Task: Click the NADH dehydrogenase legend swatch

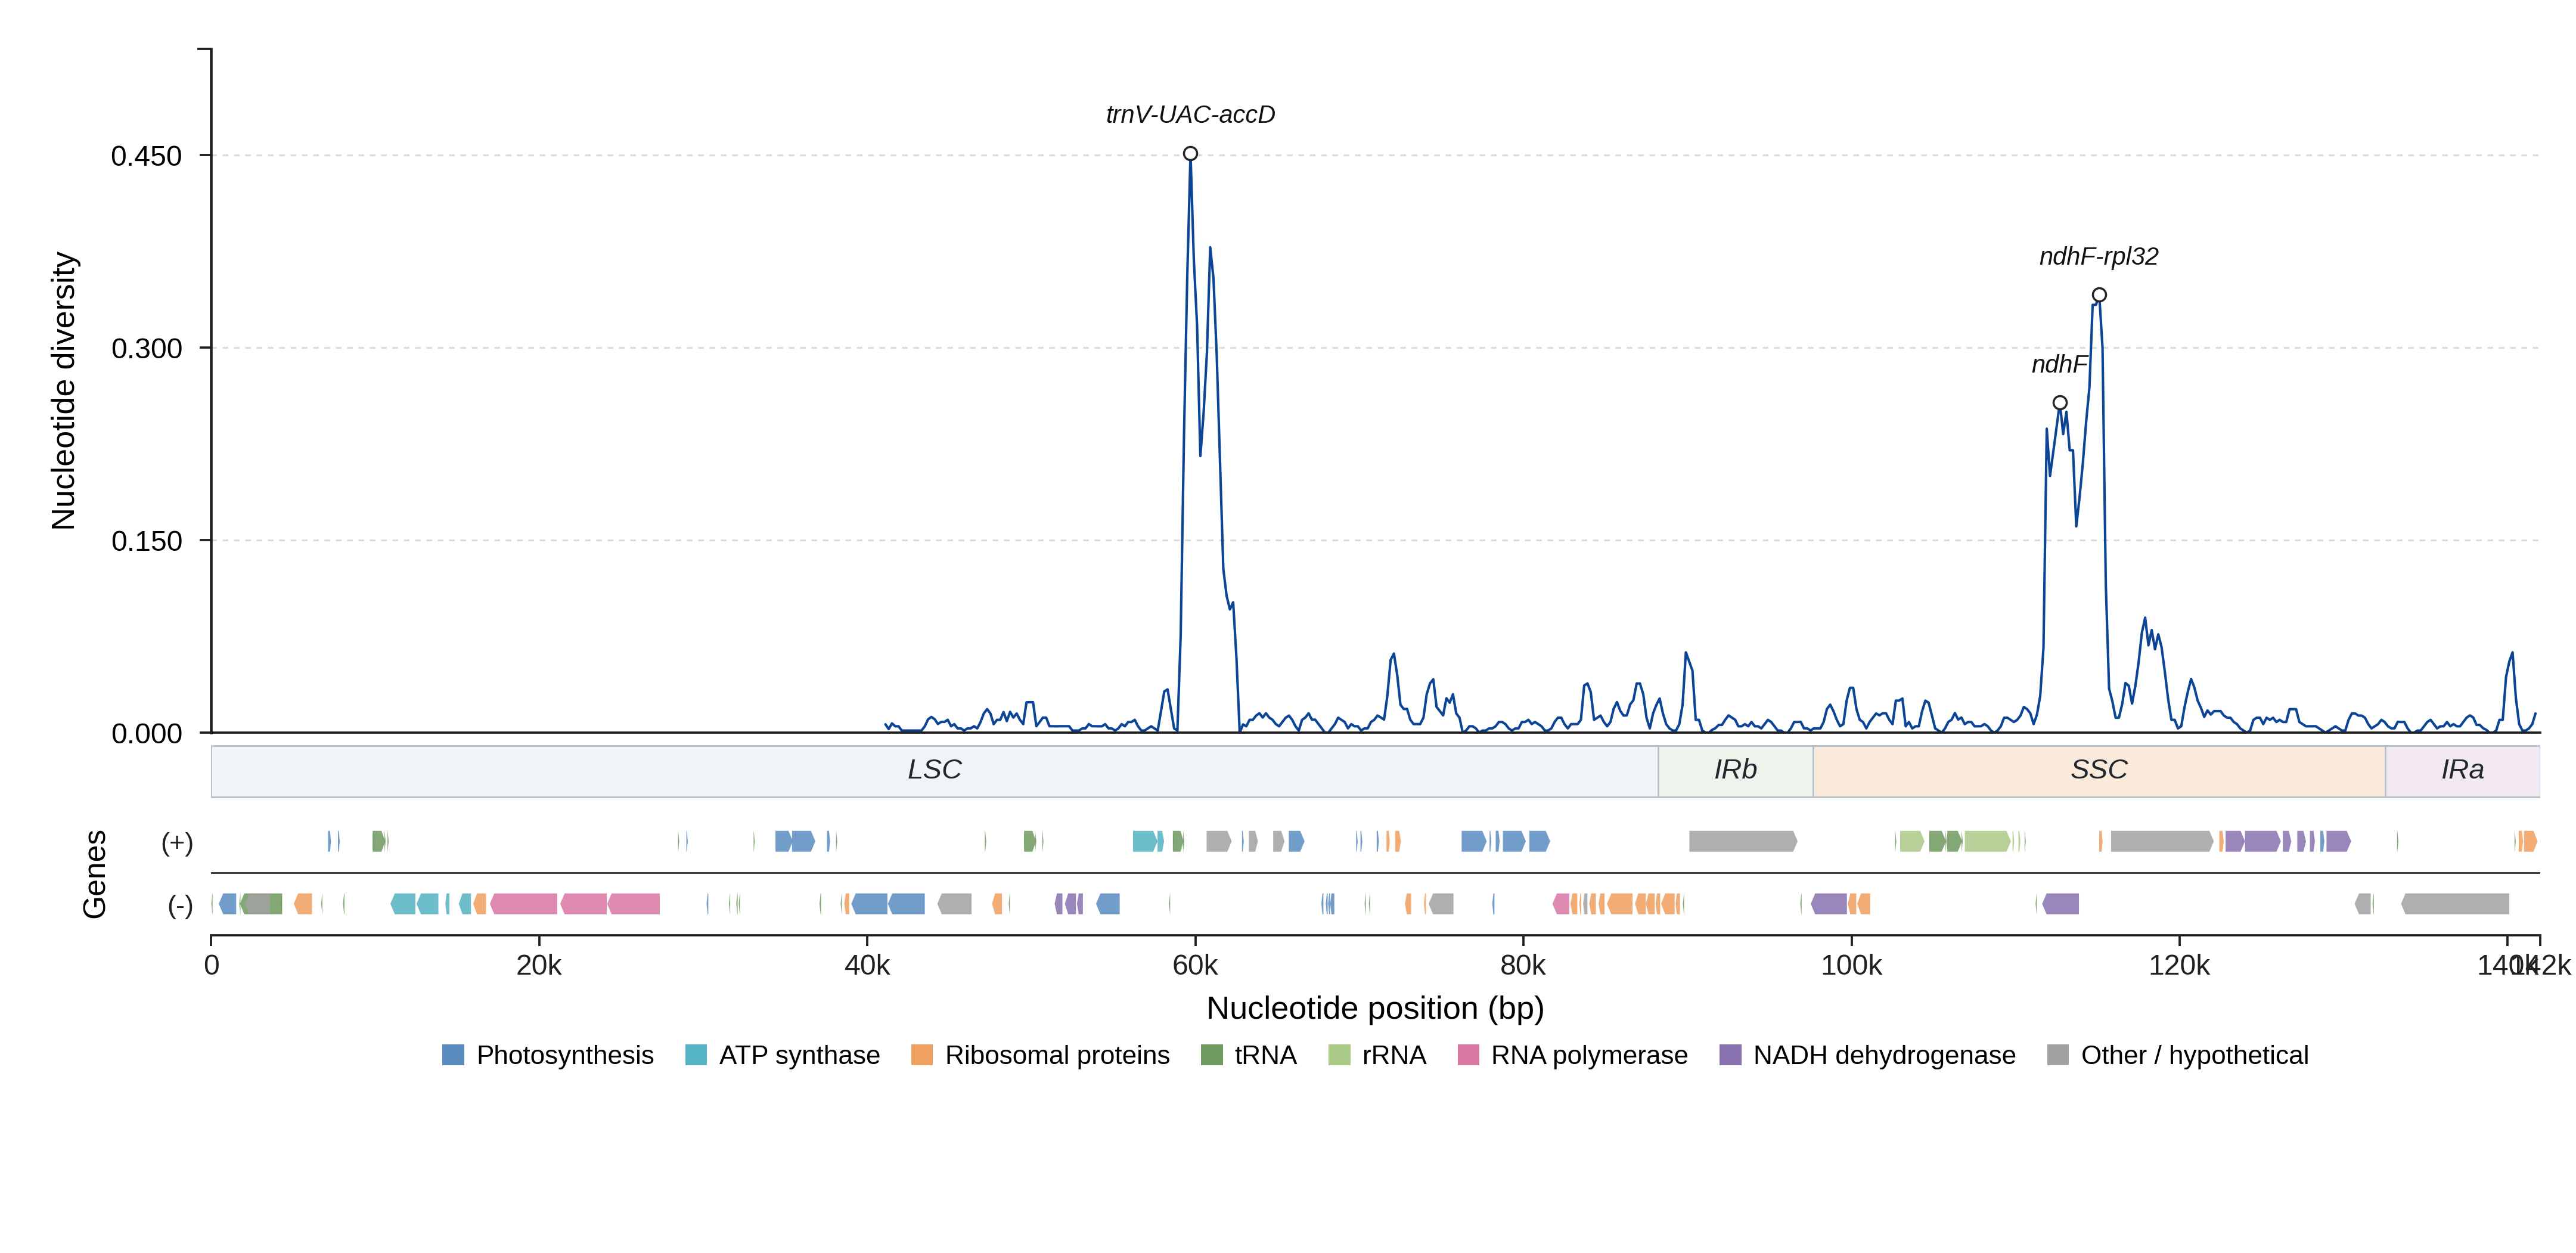Action: 1730,1055
